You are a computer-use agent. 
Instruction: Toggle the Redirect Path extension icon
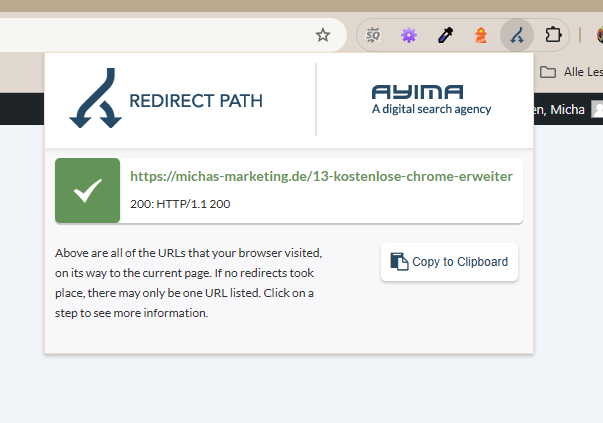click(517, 35)
